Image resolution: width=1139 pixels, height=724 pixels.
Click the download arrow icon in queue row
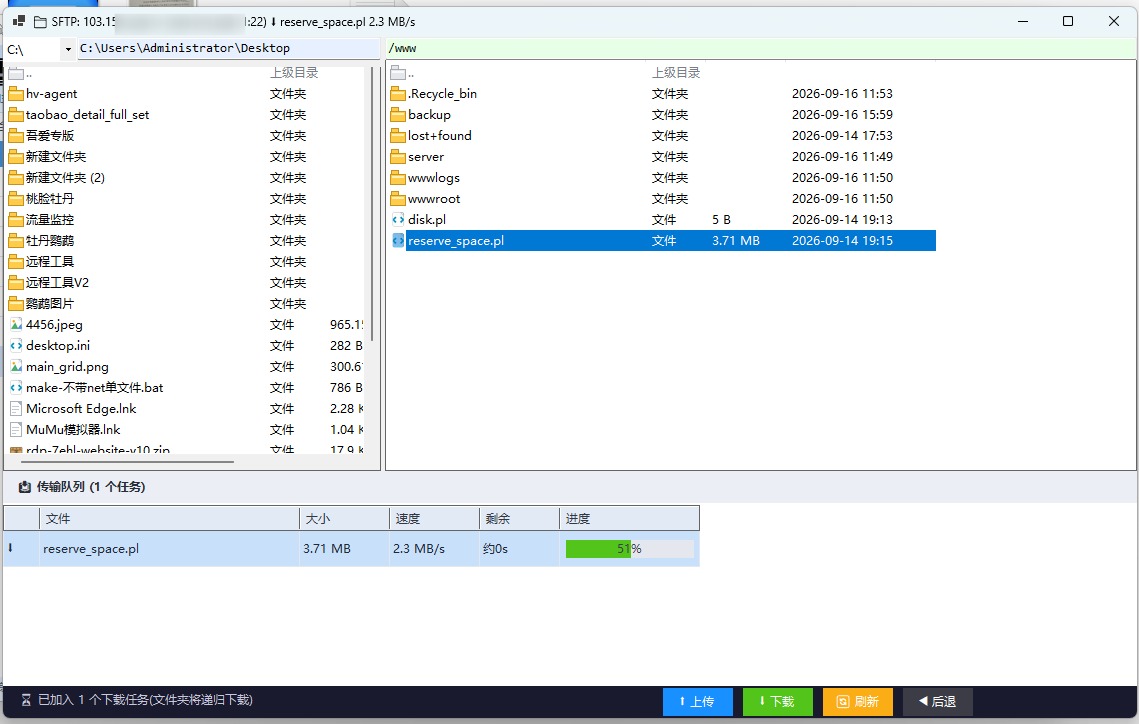point(10,548)
